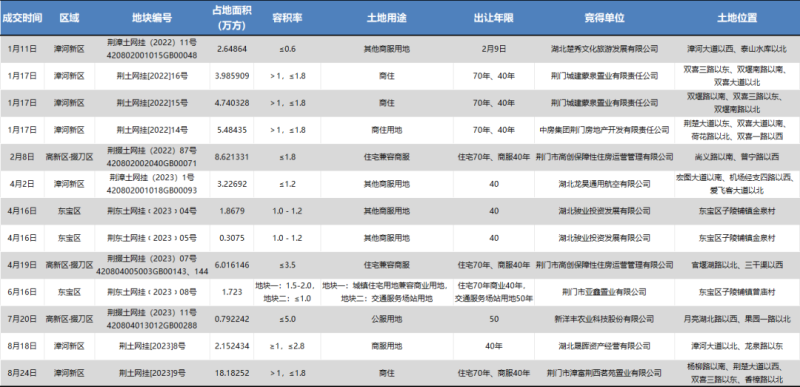Image resolution: width=800 pixels, height=387 pixels.
Task: Select the 6月16日 date cell
Action: (x=22, y=292)
